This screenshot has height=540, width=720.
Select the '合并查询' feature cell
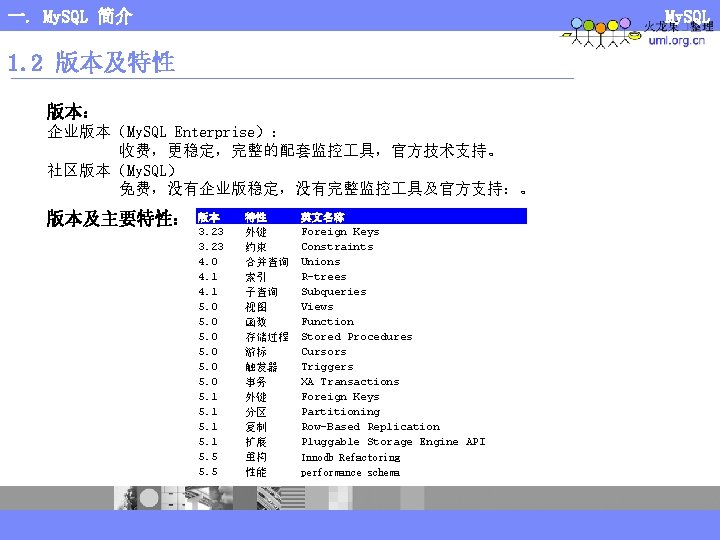[x=267, y=262]
